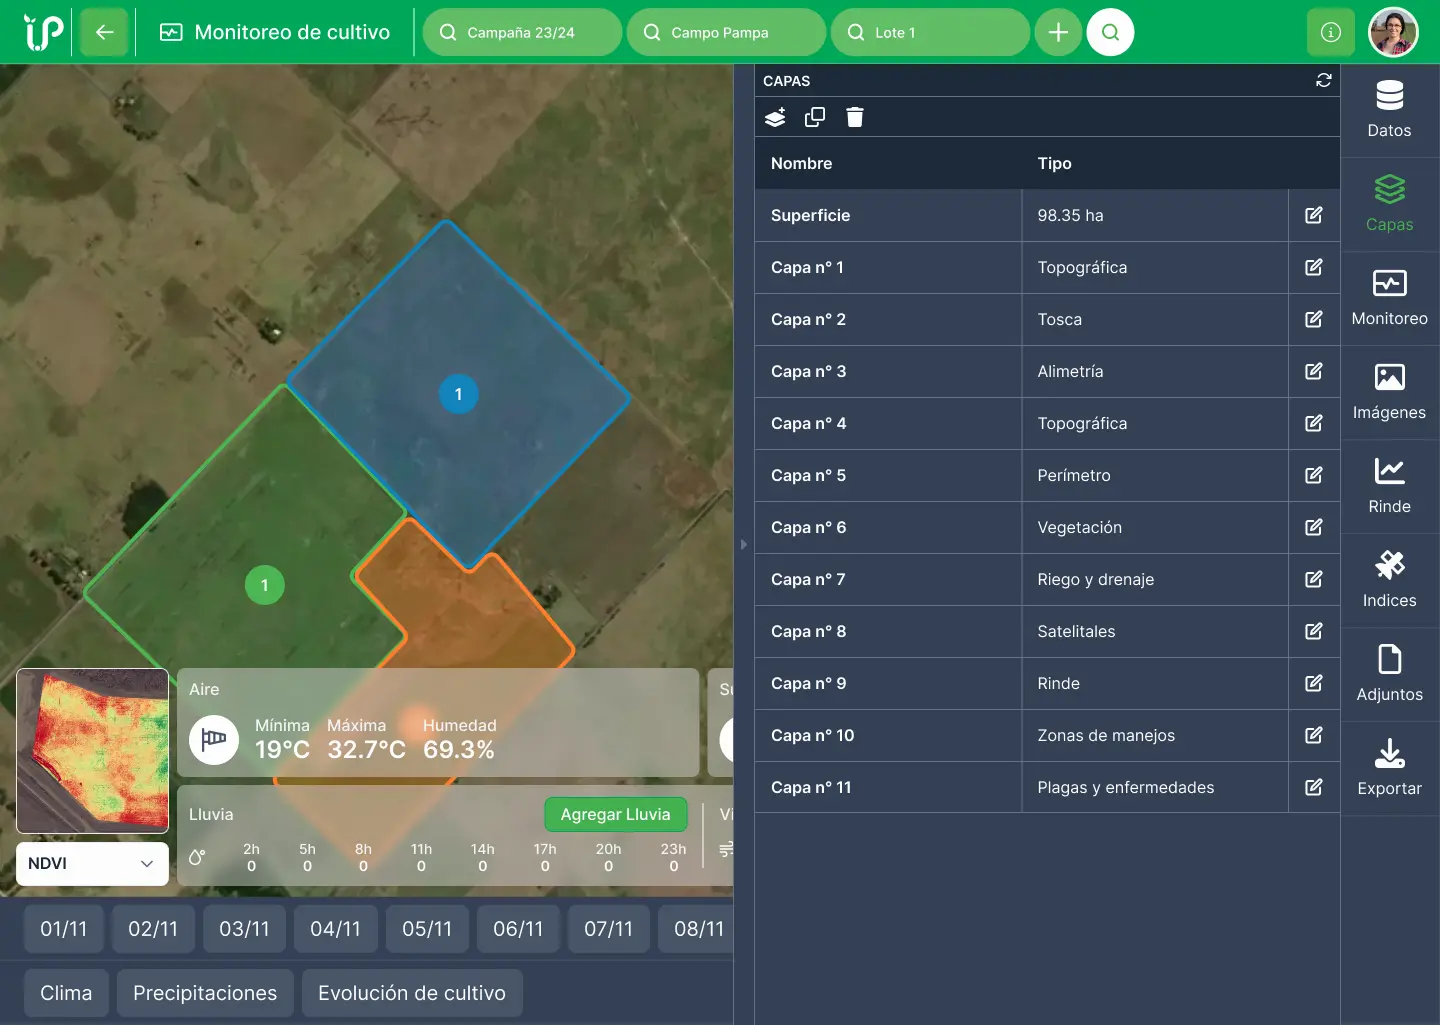Open Exportar in the sidebar
Image resolution: width=1440 pixels, height=1025 pixels.
(1390, 768)
